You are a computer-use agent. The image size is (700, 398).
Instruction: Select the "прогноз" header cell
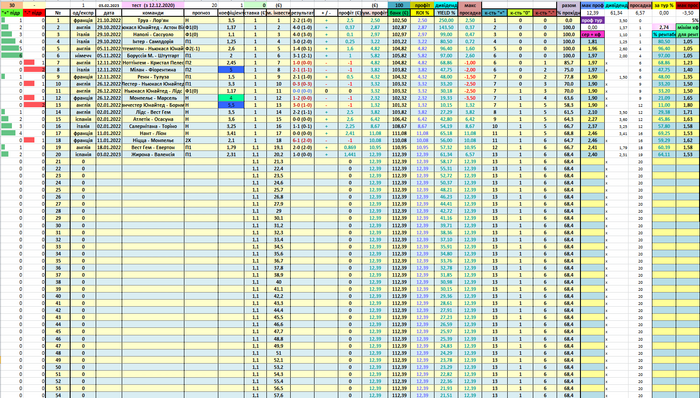[x=201, y=13]
